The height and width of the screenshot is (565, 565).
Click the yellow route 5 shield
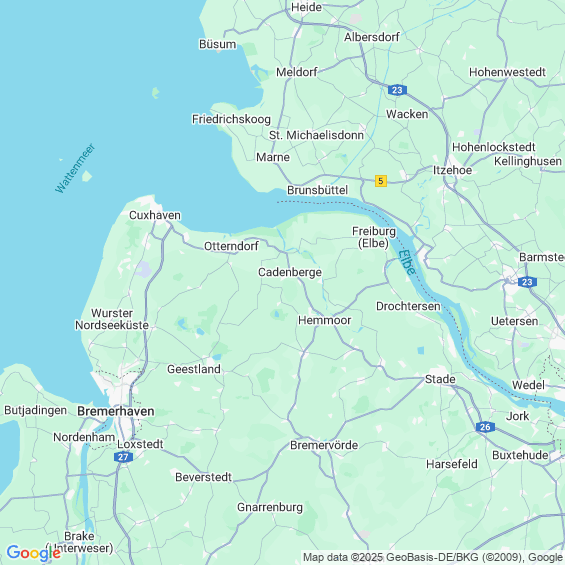[381, 181]
